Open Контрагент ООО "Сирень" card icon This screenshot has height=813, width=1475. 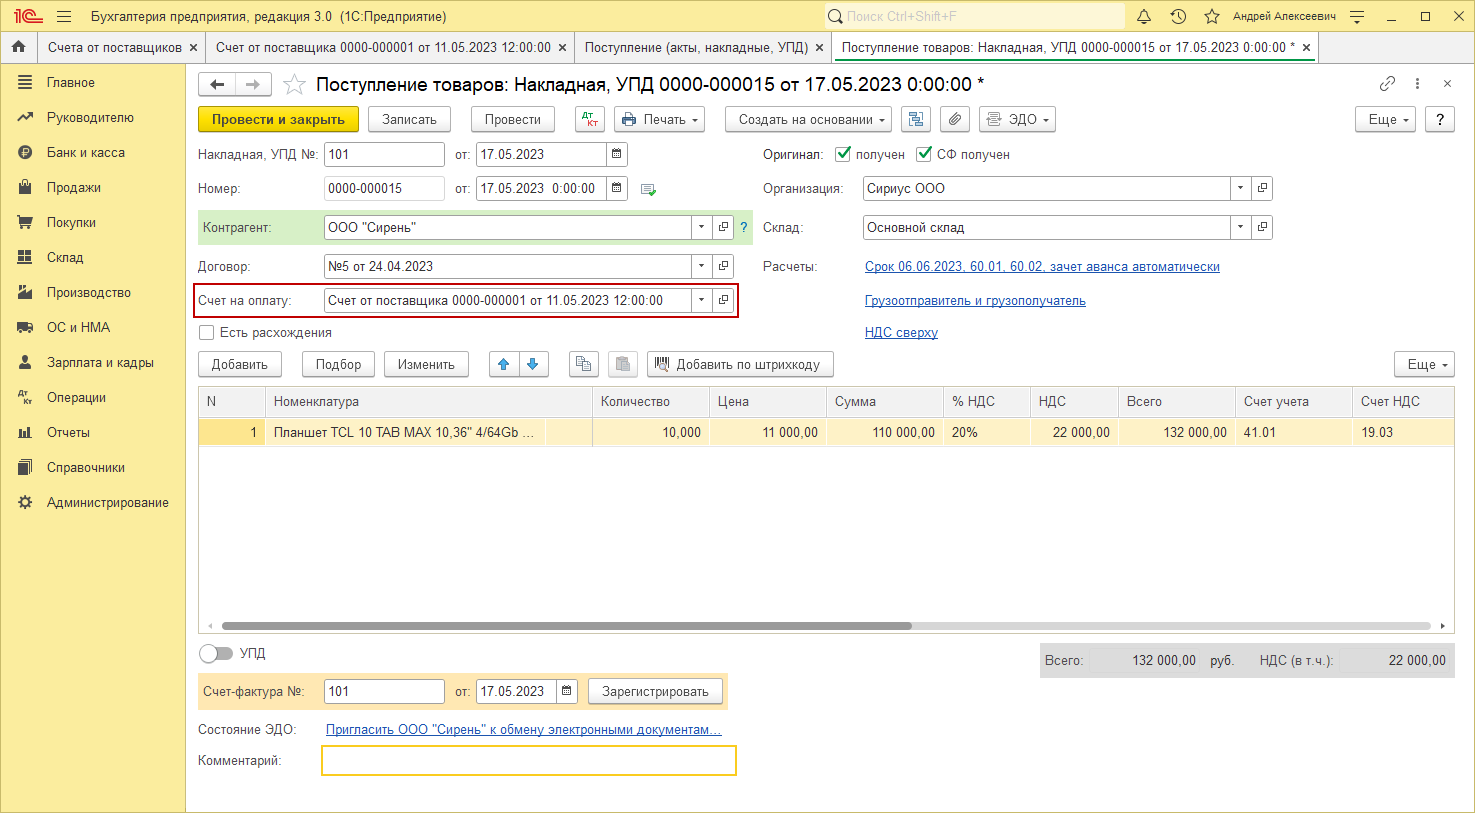point(723,227)
